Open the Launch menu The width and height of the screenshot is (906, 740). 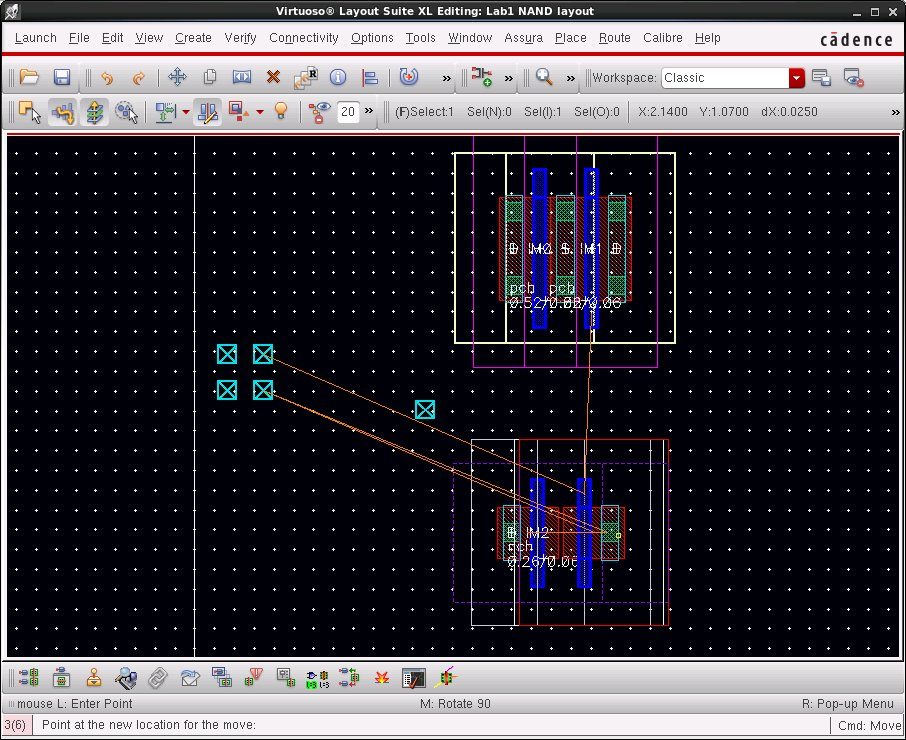pyautogui.click(x=36, y=38)
